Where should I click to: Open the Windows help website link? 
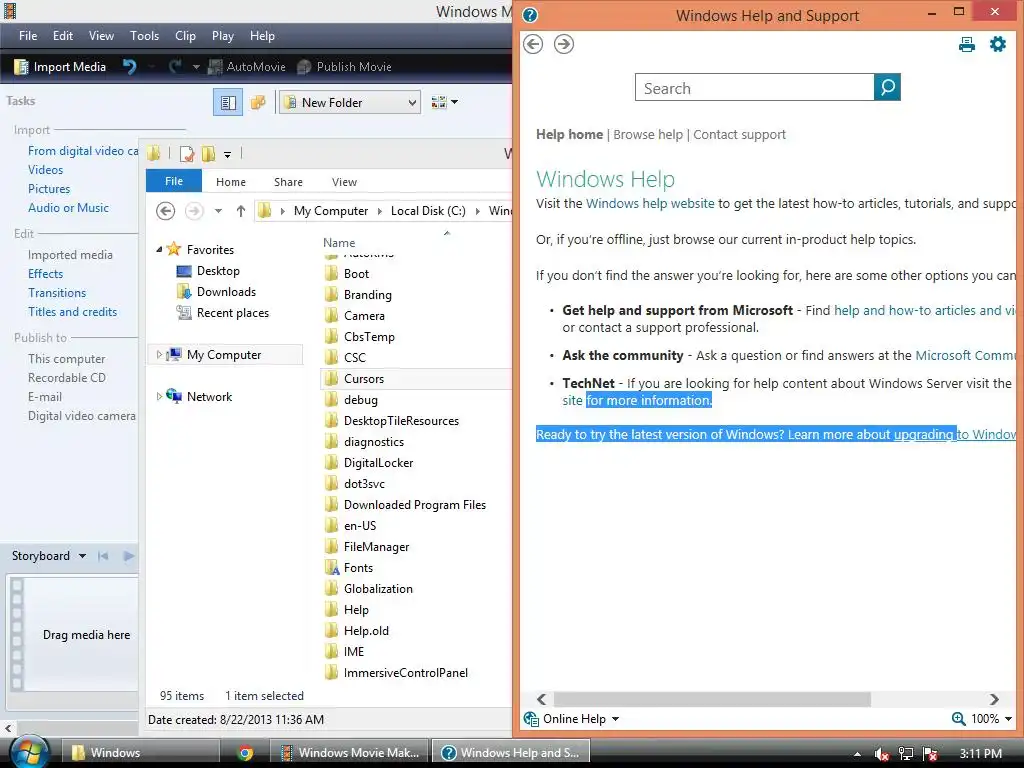pos(650,204)
